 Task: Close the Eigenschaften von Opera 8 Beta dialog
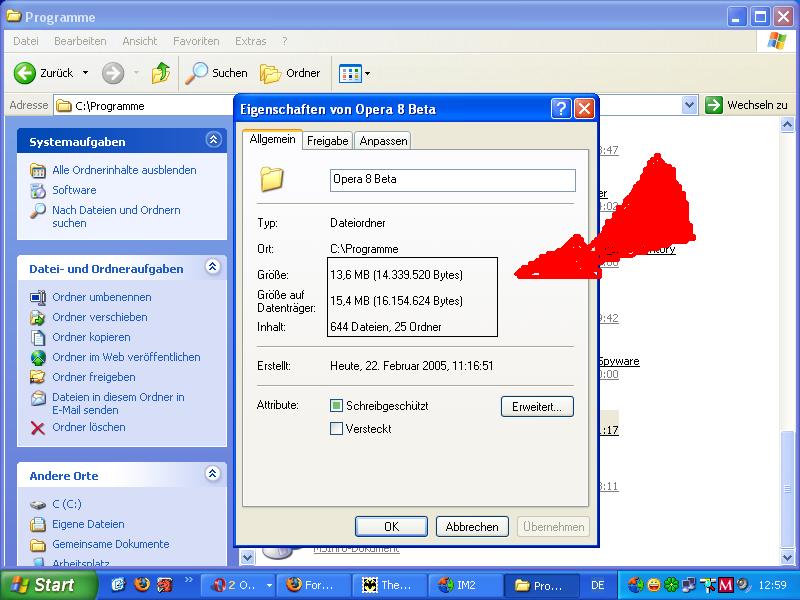pyautogui.click(x=584, y=109)
